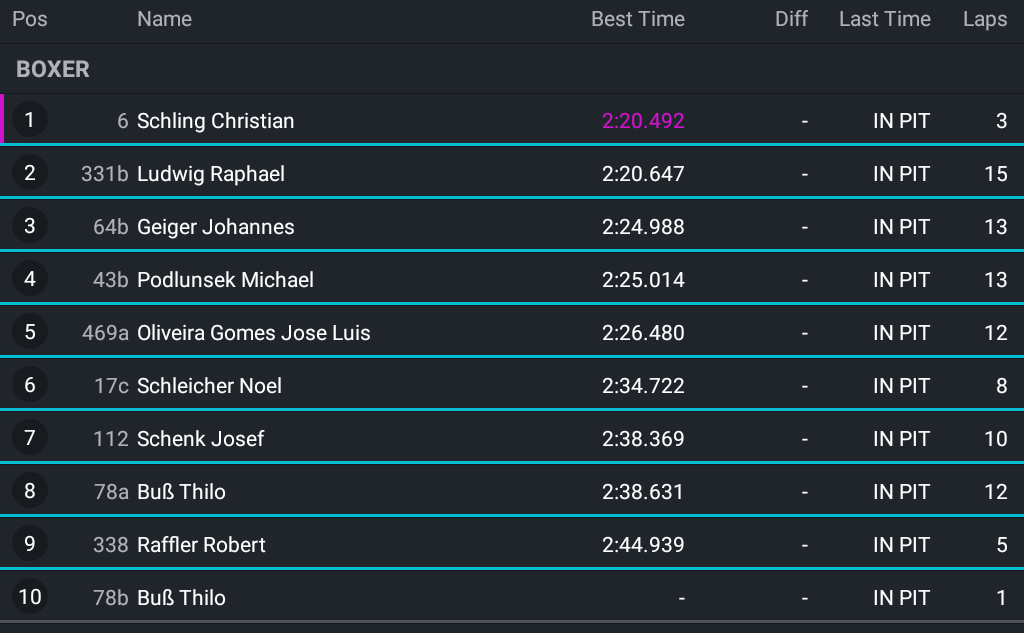Click position badge 2 circle
This screenshot has height=633, width=1024.
(29, 173)
